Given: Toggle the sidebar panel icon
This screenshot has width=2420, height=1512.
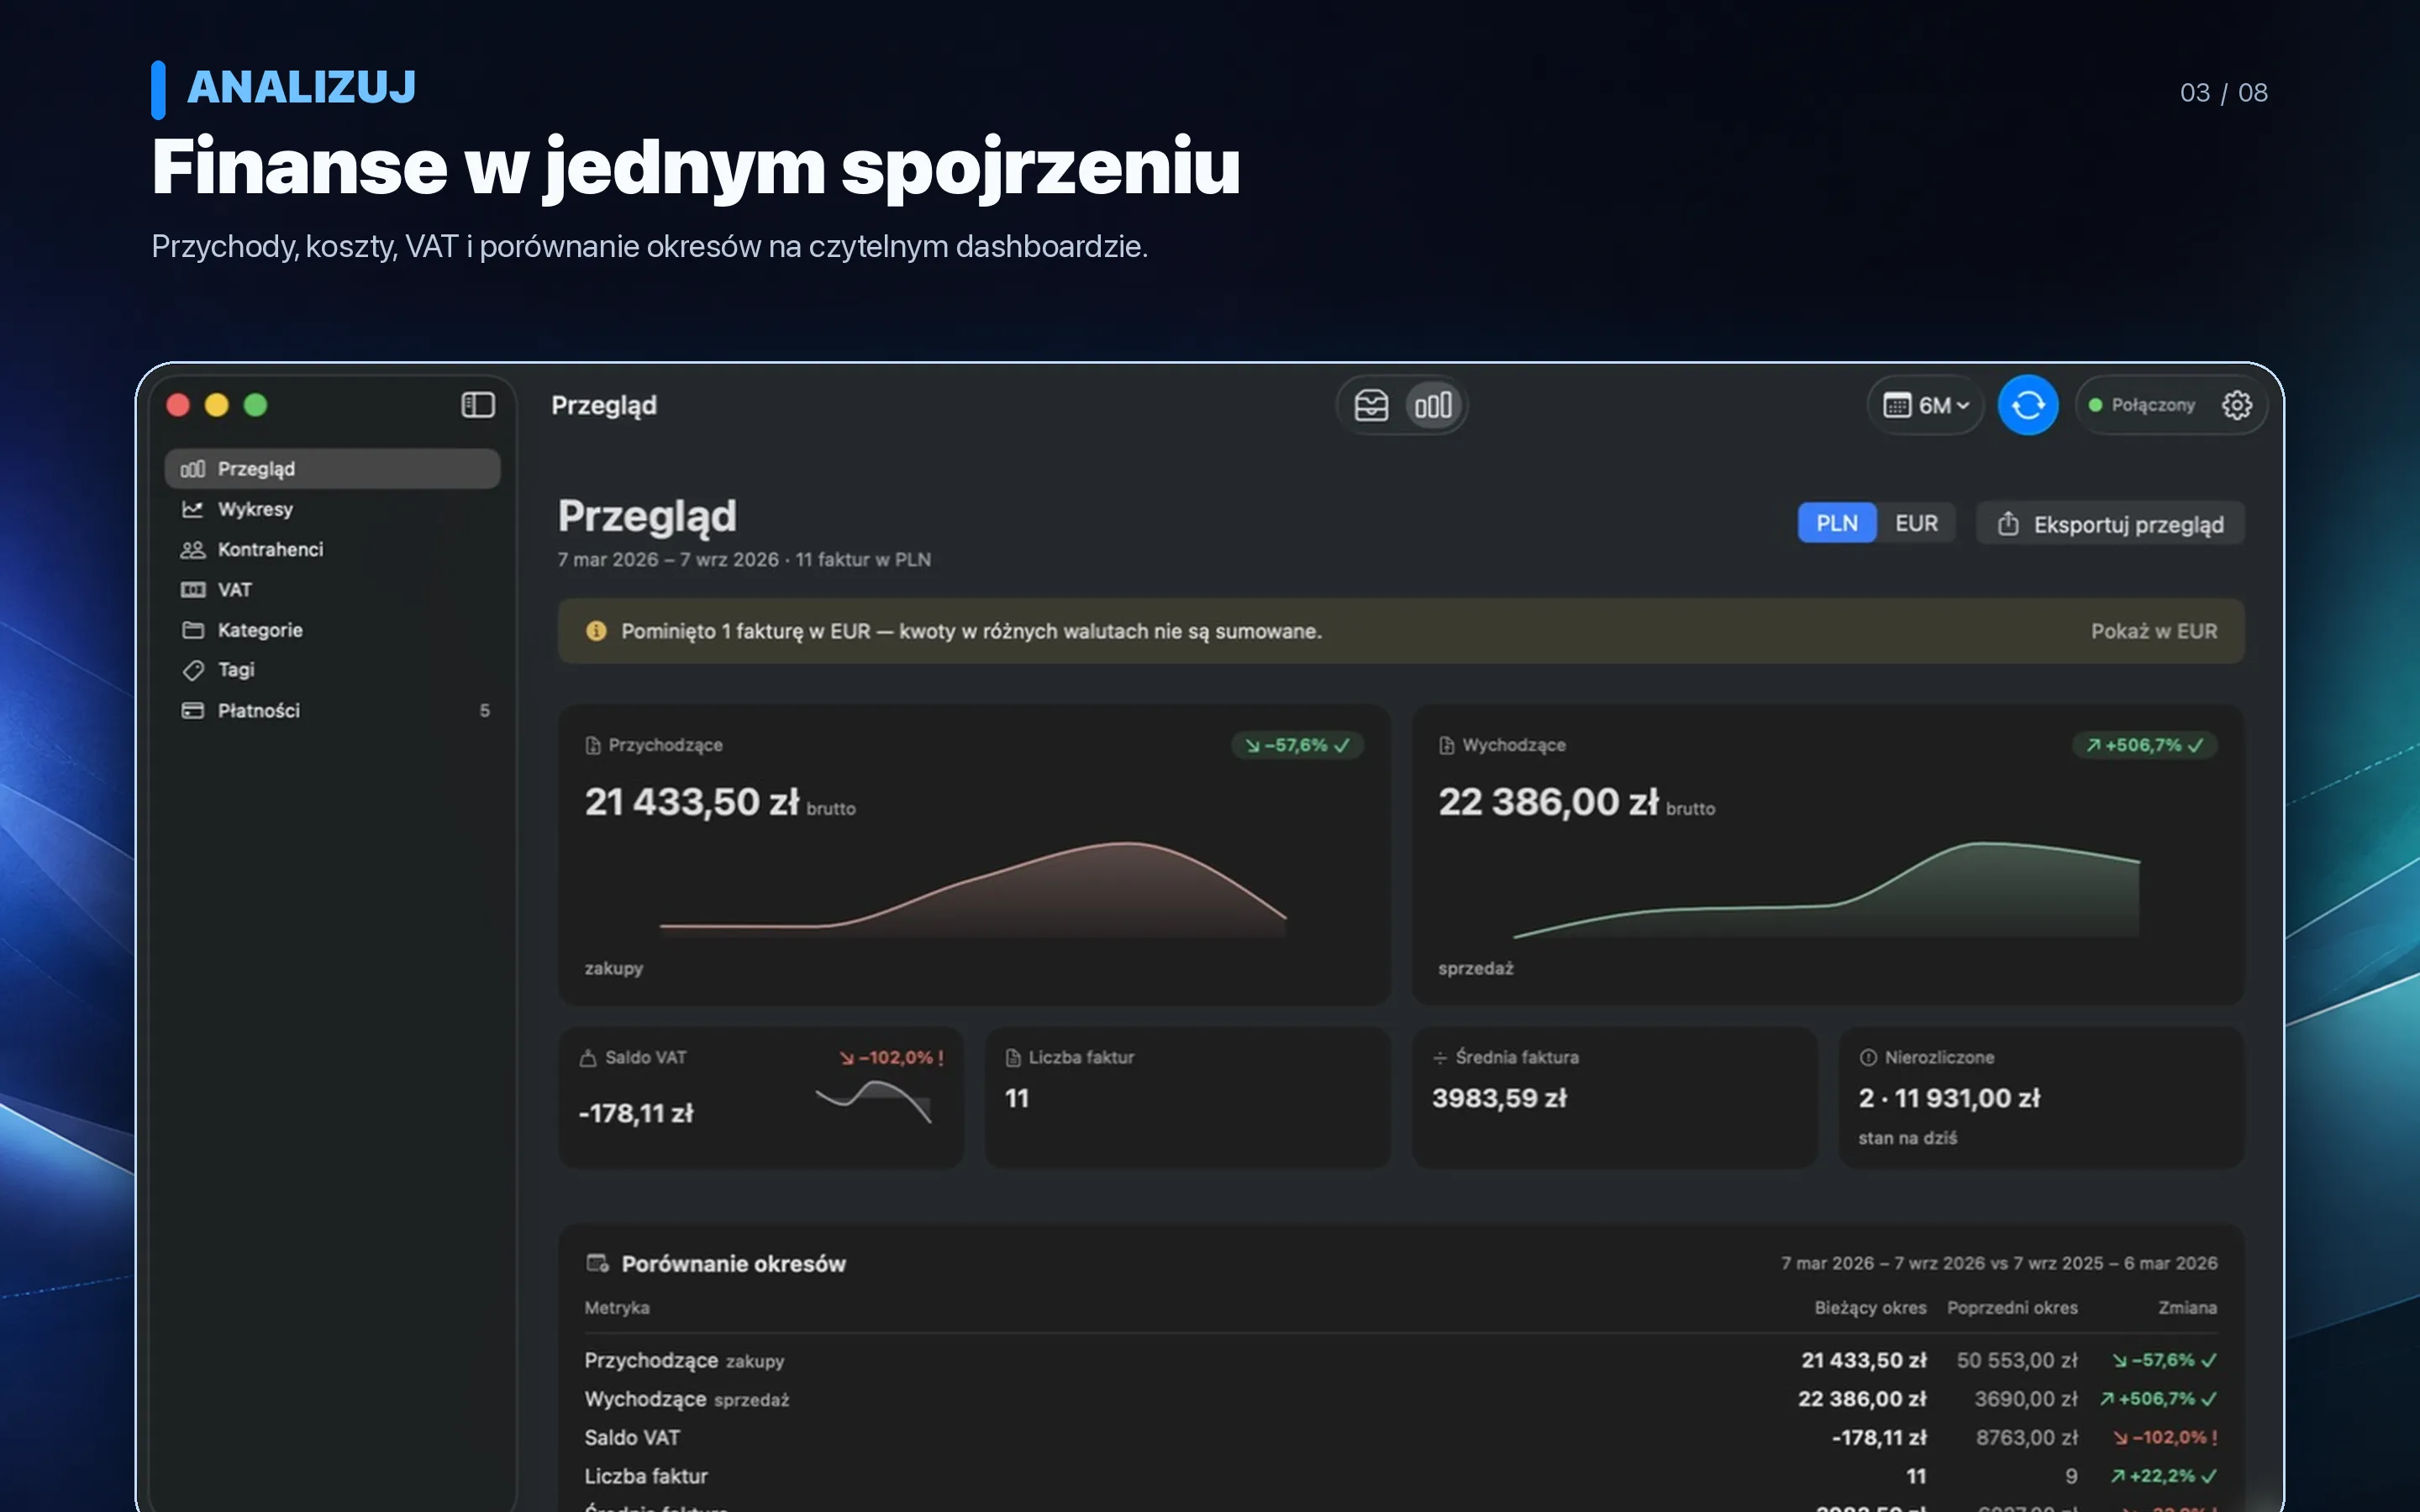Looking at the screenshot, I should [478, 405].
